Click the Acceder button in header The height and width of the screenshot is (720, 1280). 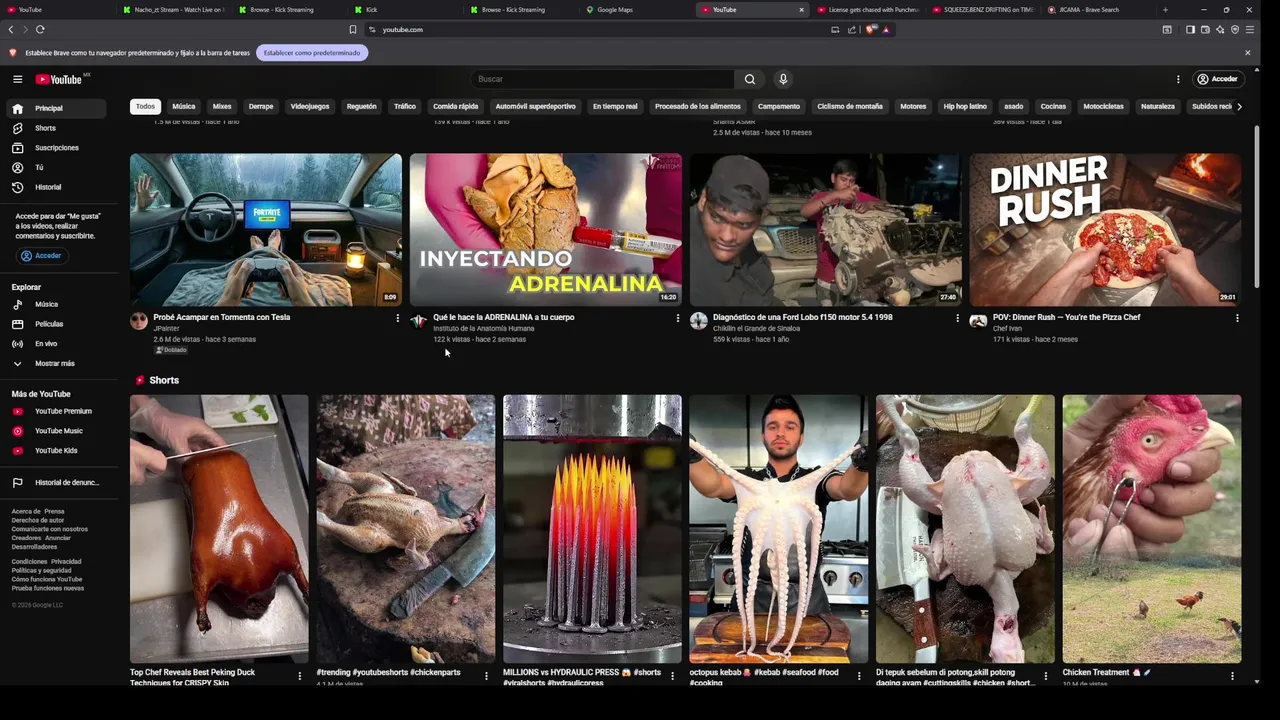1218,79
